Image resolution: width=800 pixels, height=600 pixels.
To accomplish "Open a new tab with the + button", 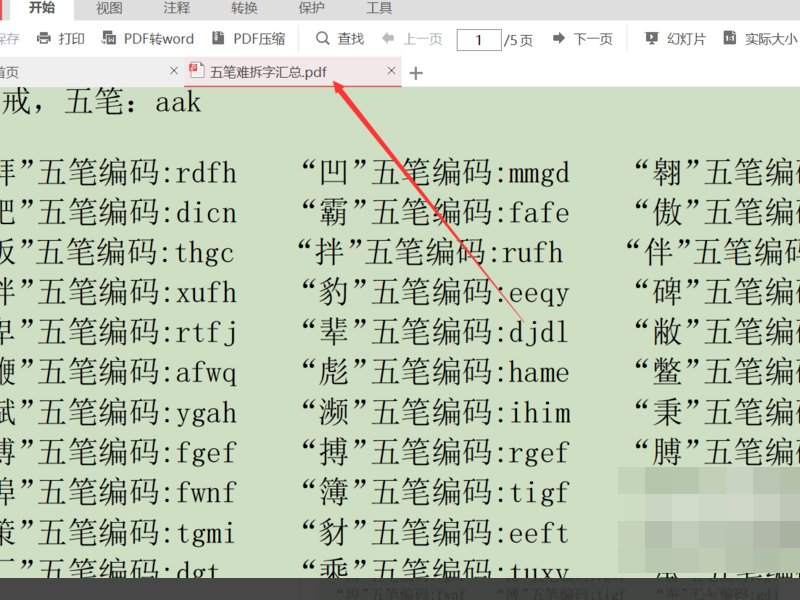I will tap(415, 71).
